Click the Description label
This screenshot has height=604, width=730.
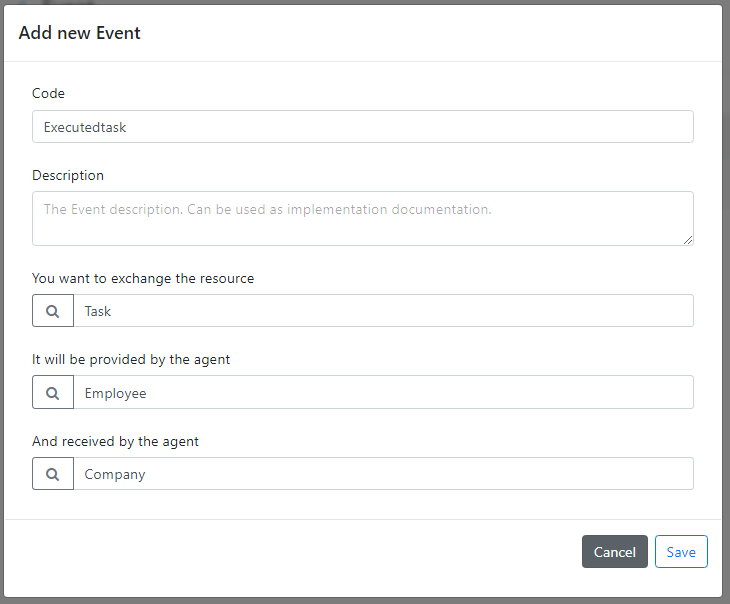[x=68, y=176]
